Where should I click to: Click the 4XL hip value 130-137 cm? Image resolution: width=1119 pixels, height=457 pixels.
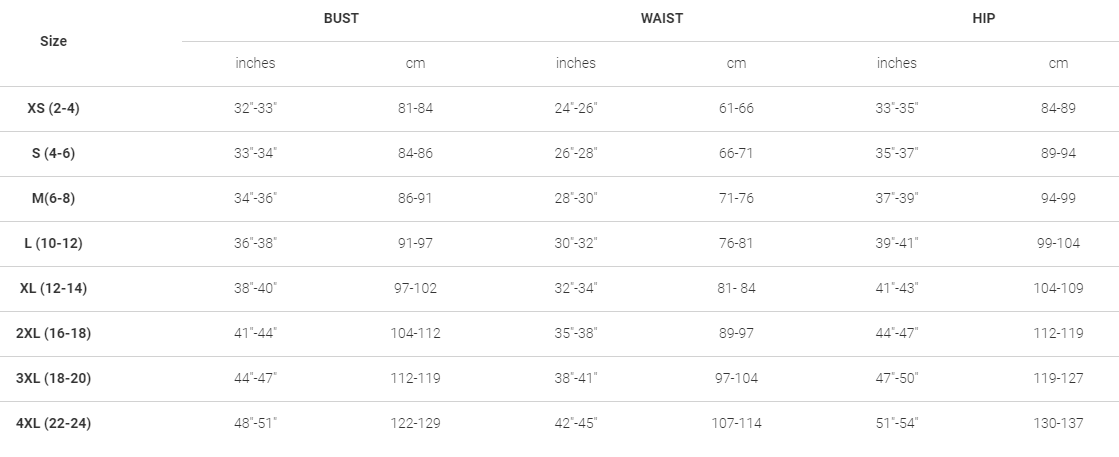pyautogui.click(x=1058, y=423)
